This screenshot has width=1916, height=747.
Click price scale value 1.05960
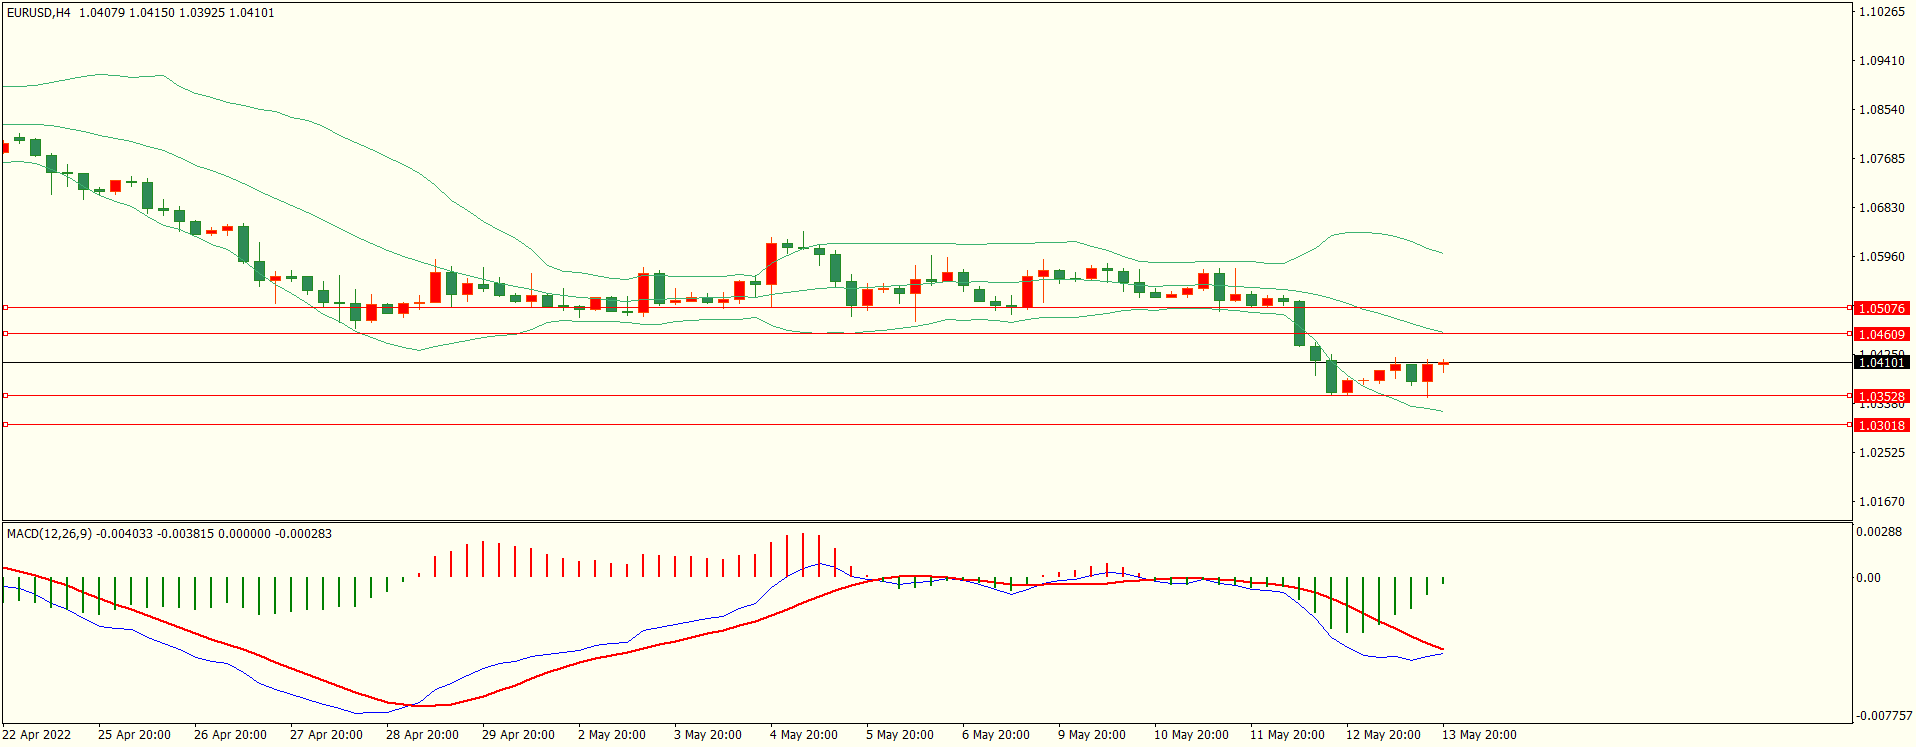[1881, 257]
